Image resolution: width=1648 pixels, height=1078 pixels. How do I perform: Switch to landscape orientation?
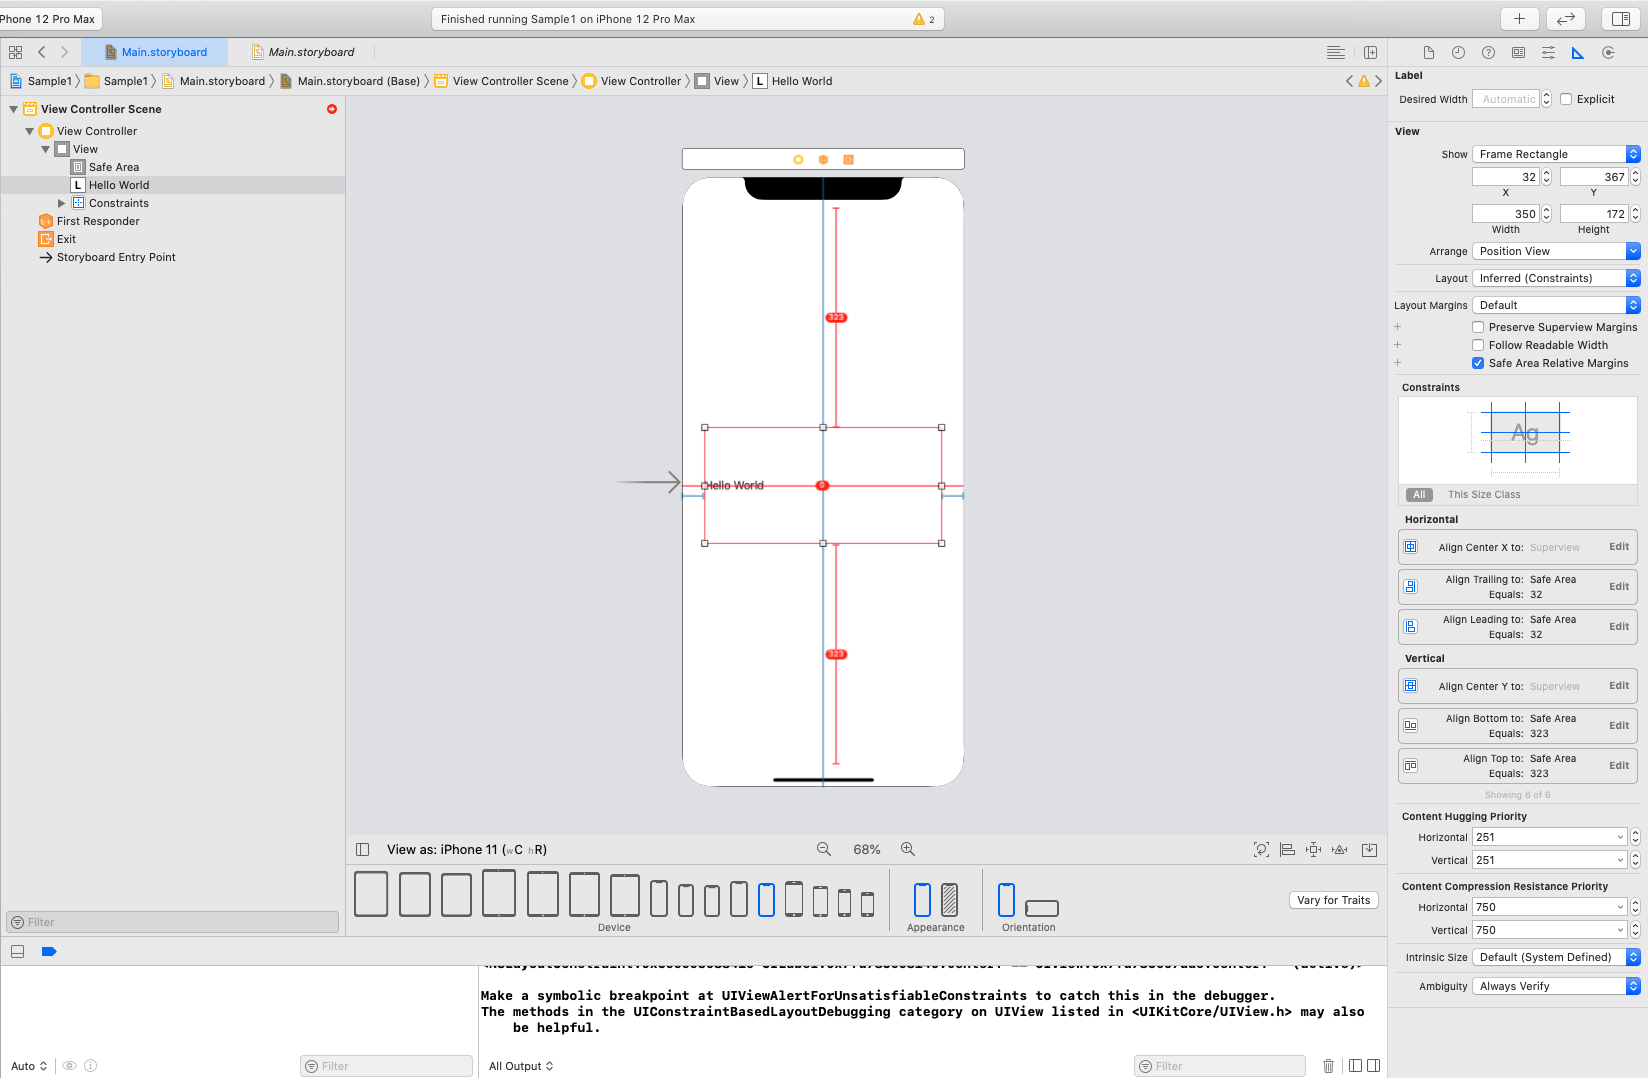coord(1041,908)
